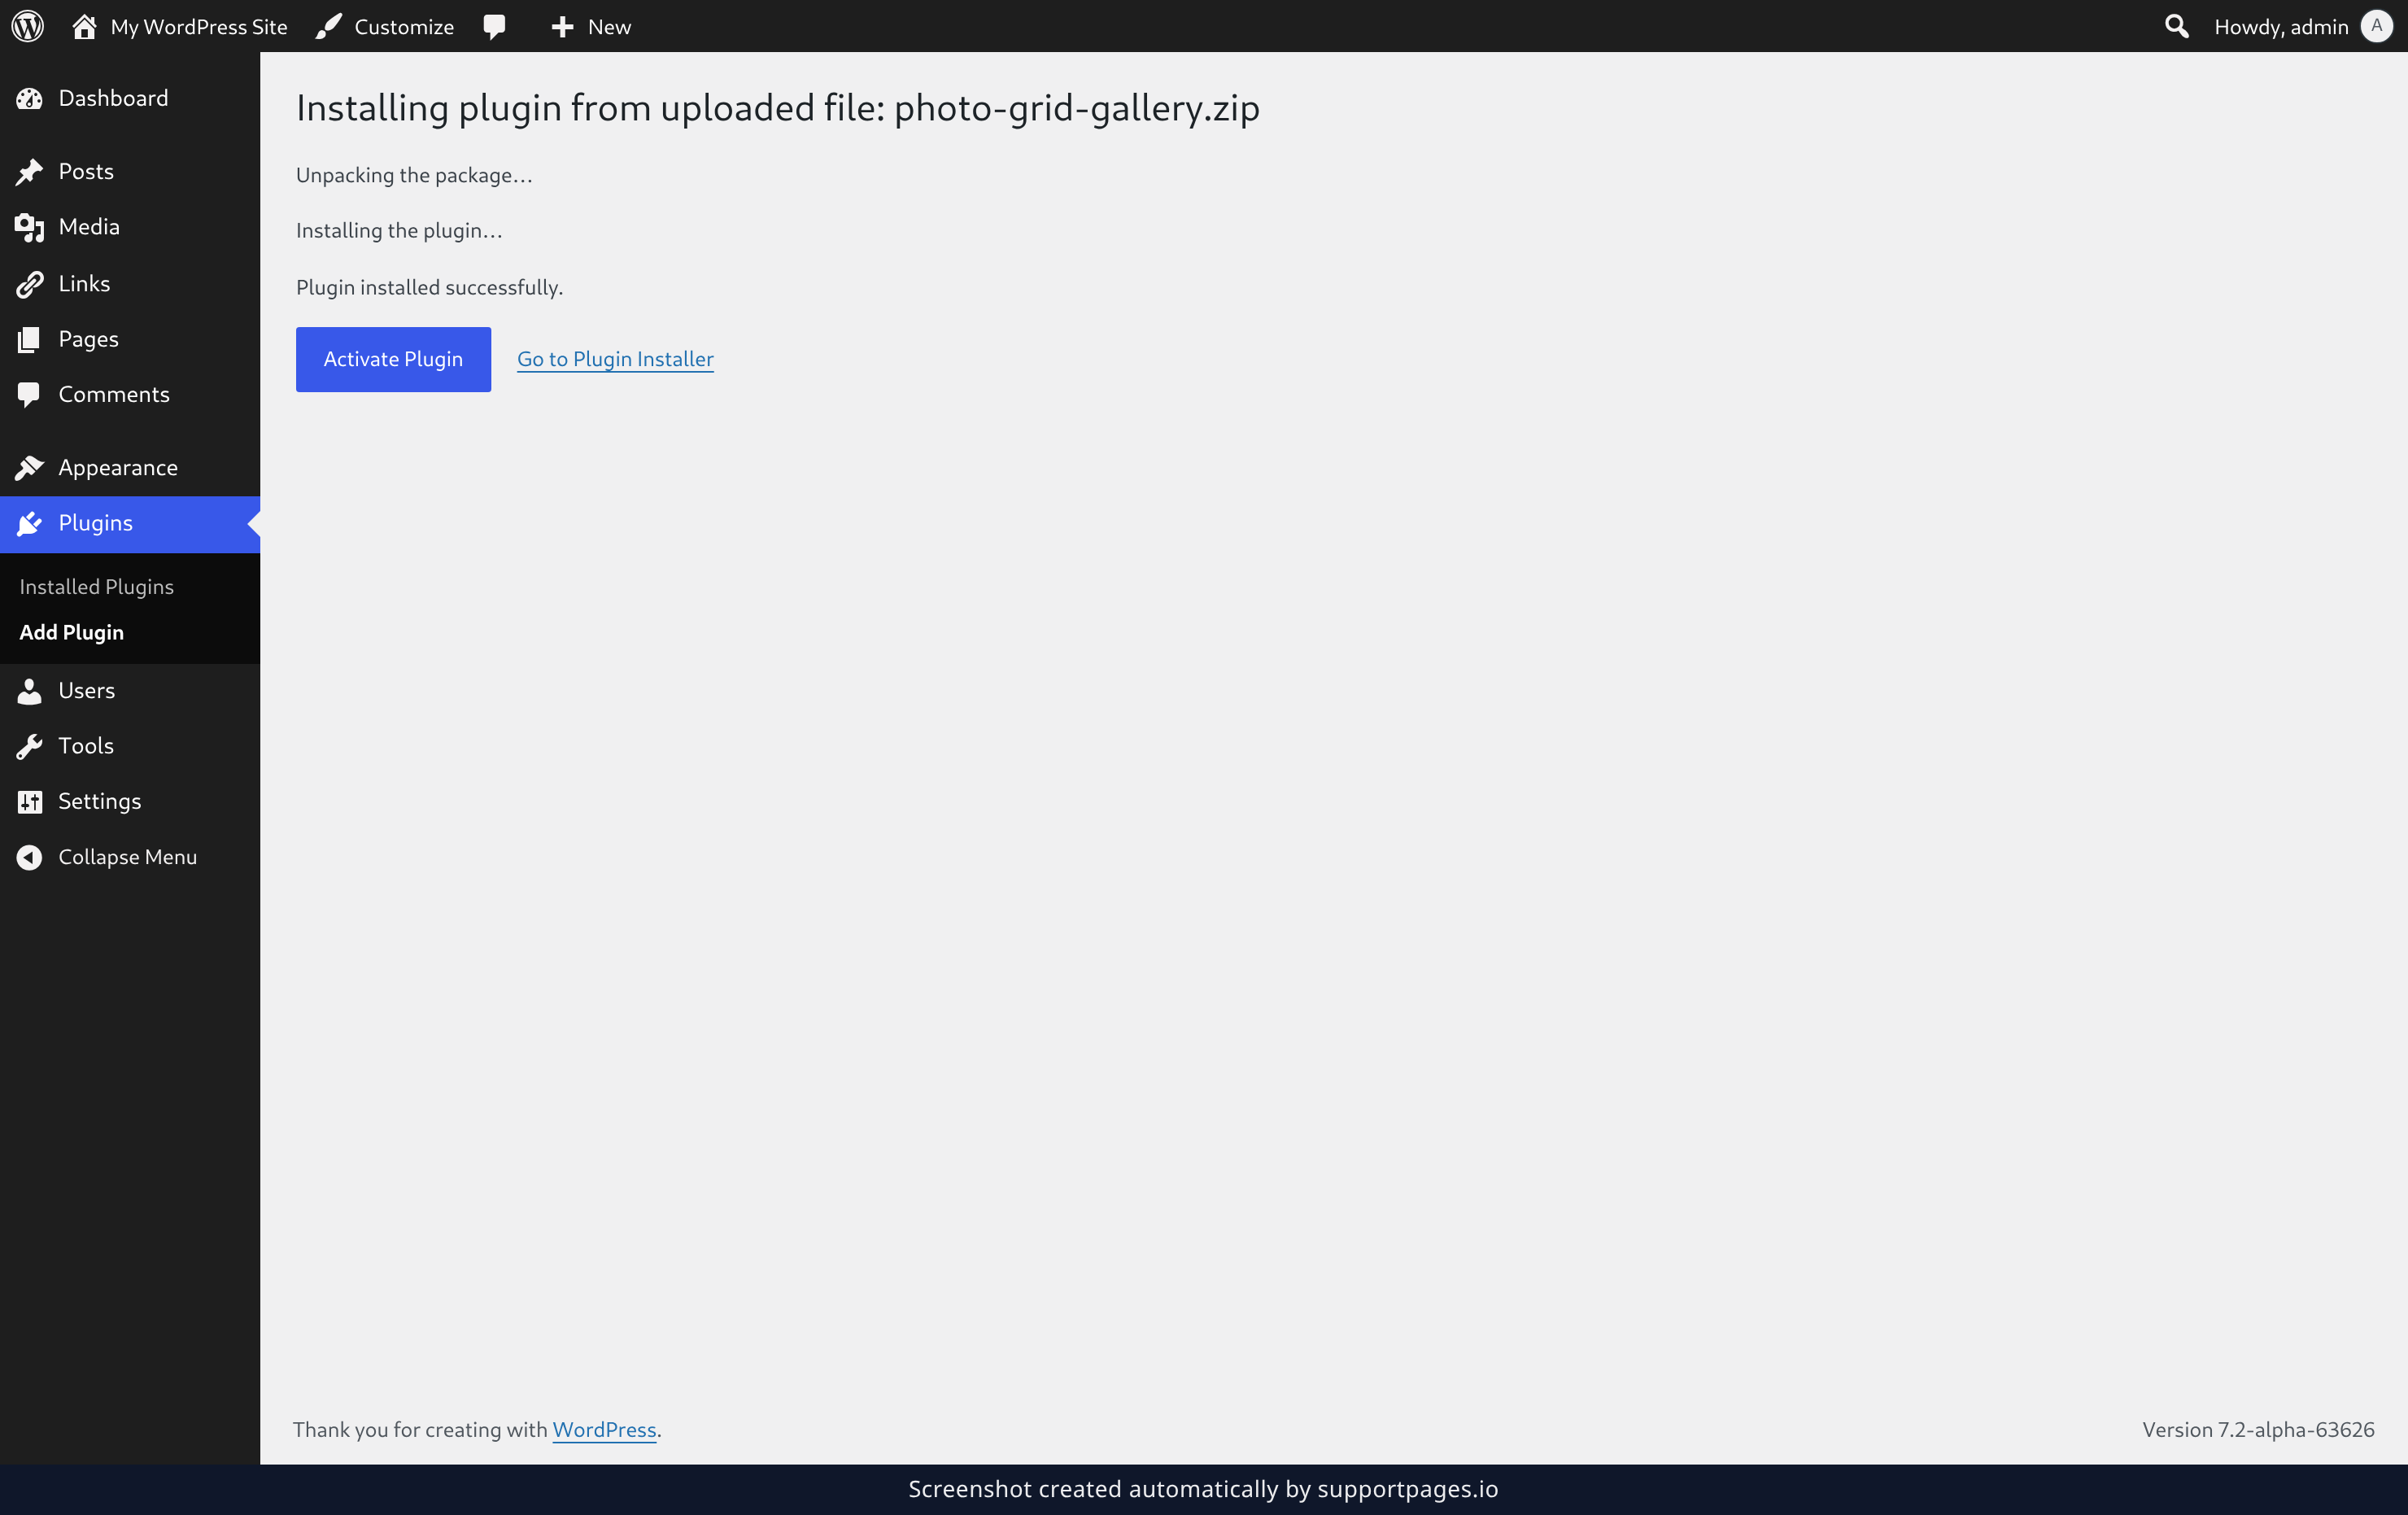This screenshot has height=1515, width=2408.
Task: Open the Posts menu item
Action: [x=130, y=172]
